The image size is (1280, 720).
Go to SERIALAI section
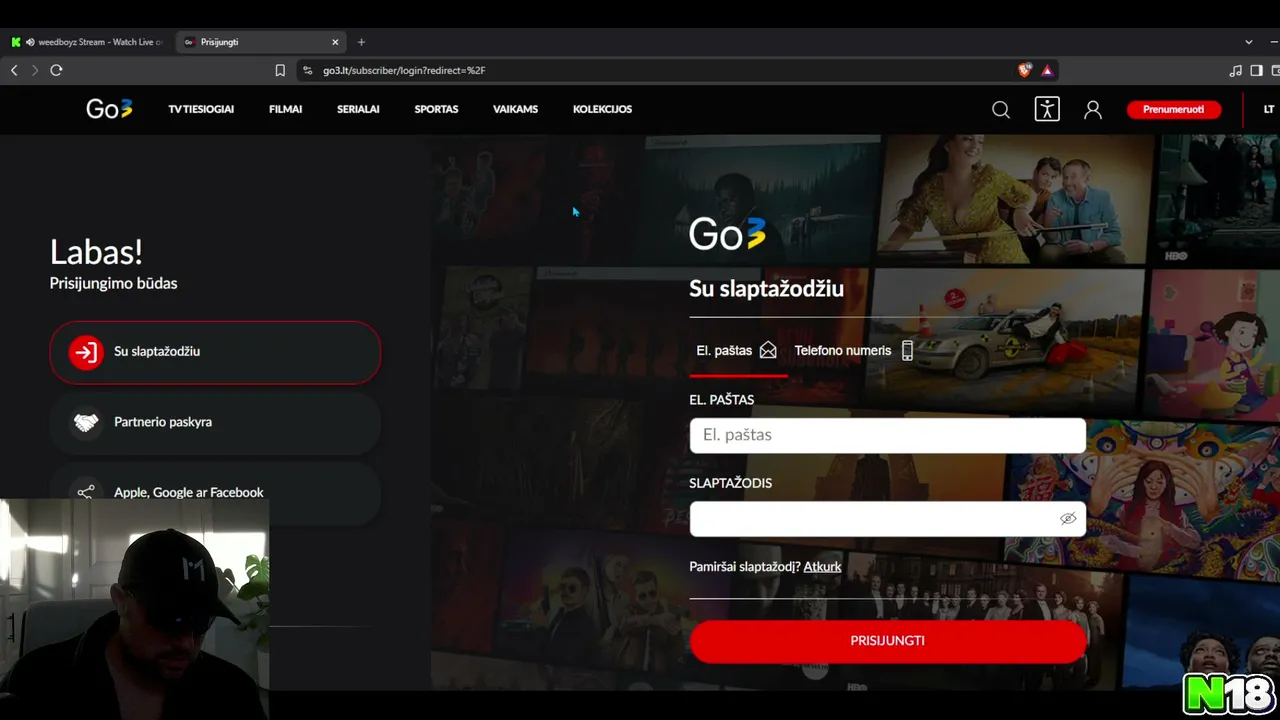358,109
